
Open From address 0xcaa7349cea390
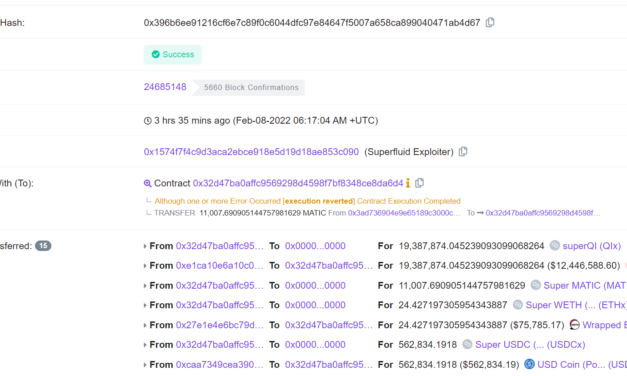(220, 364)
